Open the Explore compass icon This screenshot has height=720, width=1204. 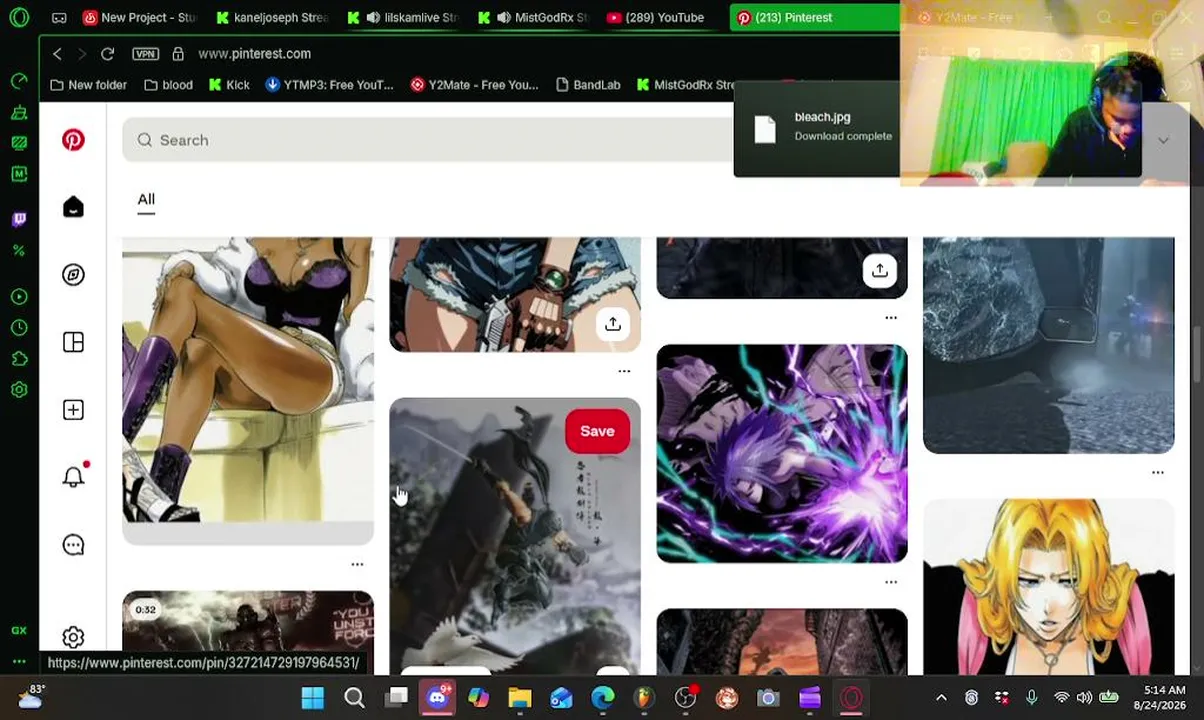(x=73, y=274)
